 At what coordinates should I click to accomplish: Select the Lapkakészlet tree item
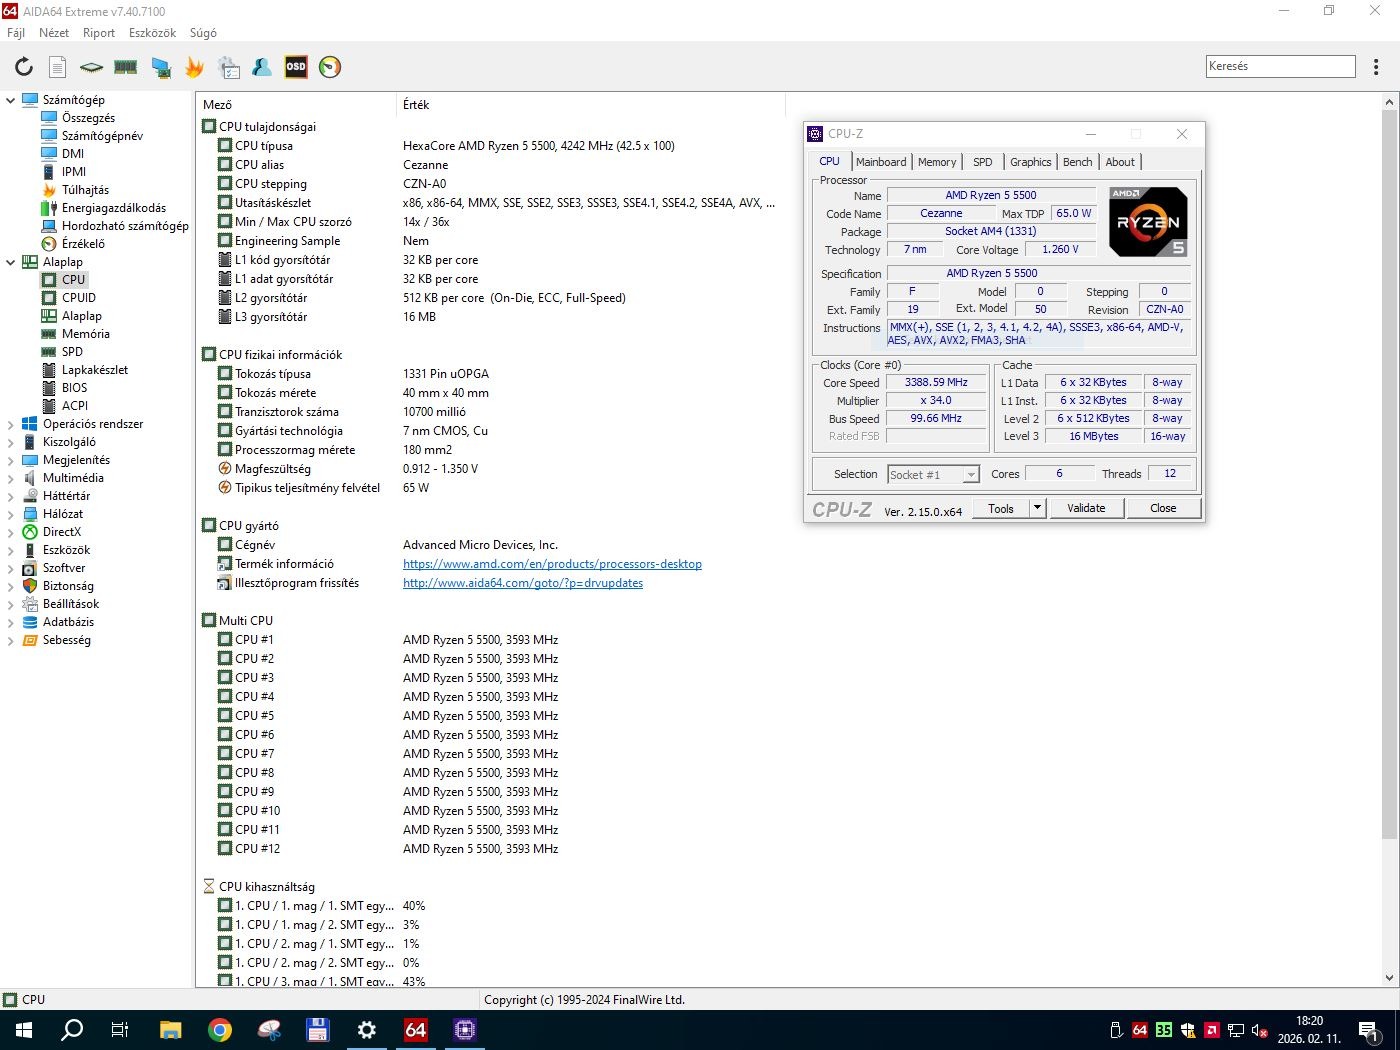(95, 370)
